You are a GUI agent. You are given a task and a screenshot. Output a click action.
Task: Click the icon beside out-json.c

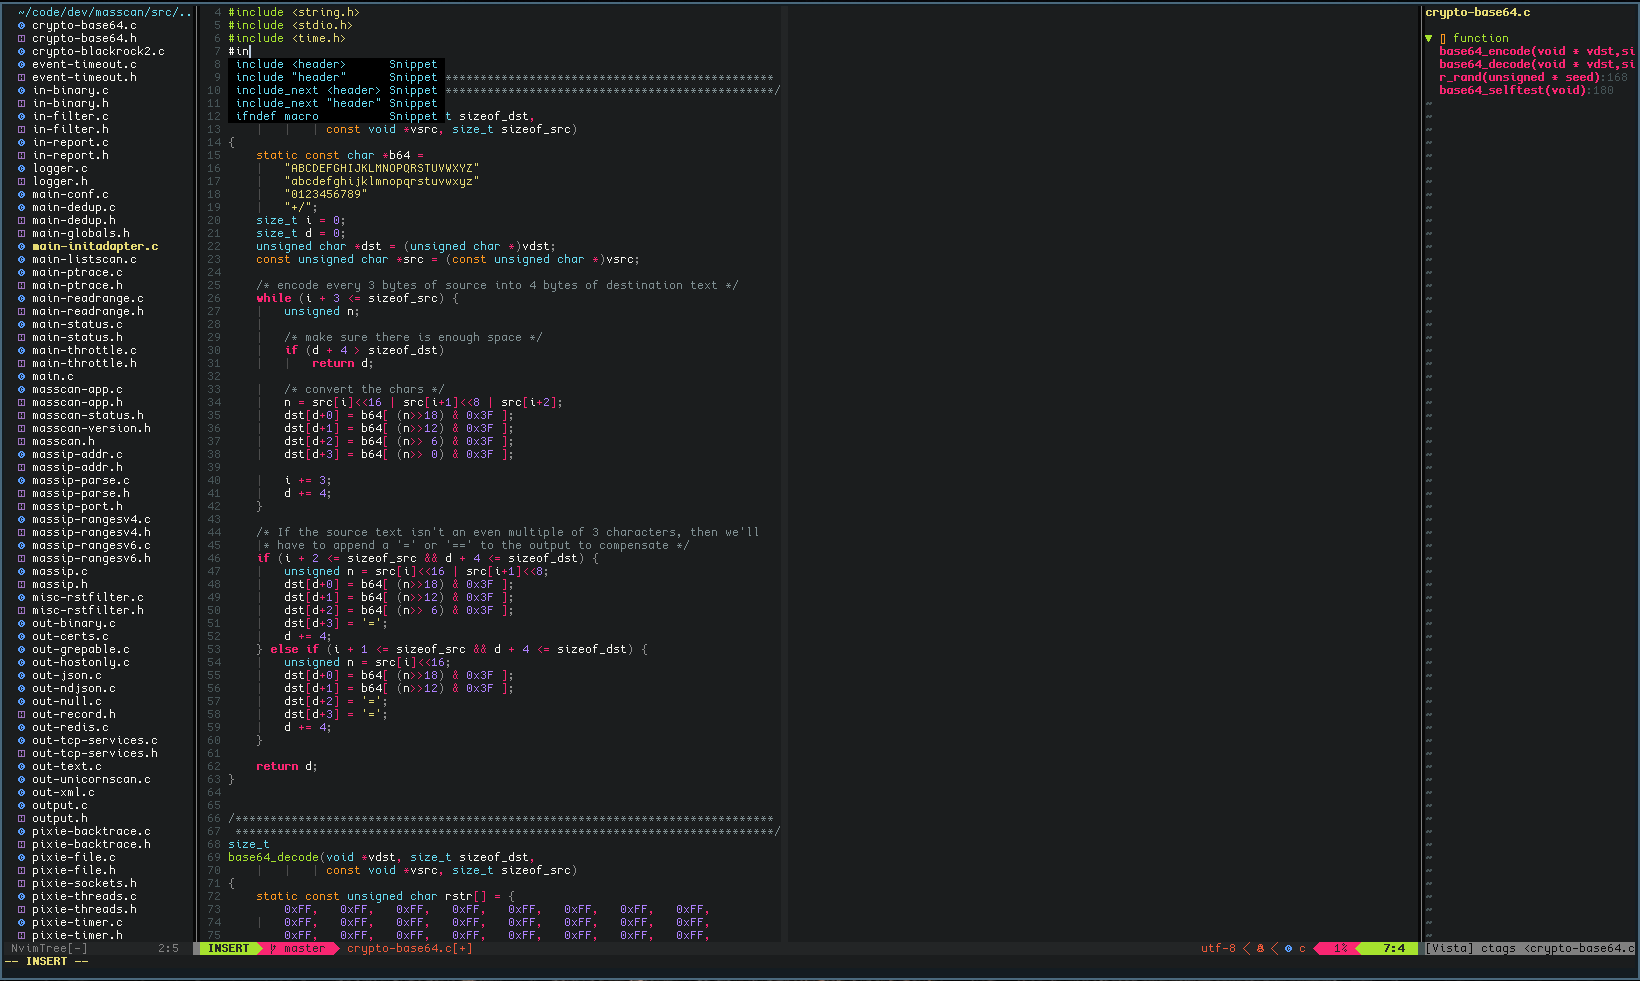pyautogui.click(x=22, y=675)
